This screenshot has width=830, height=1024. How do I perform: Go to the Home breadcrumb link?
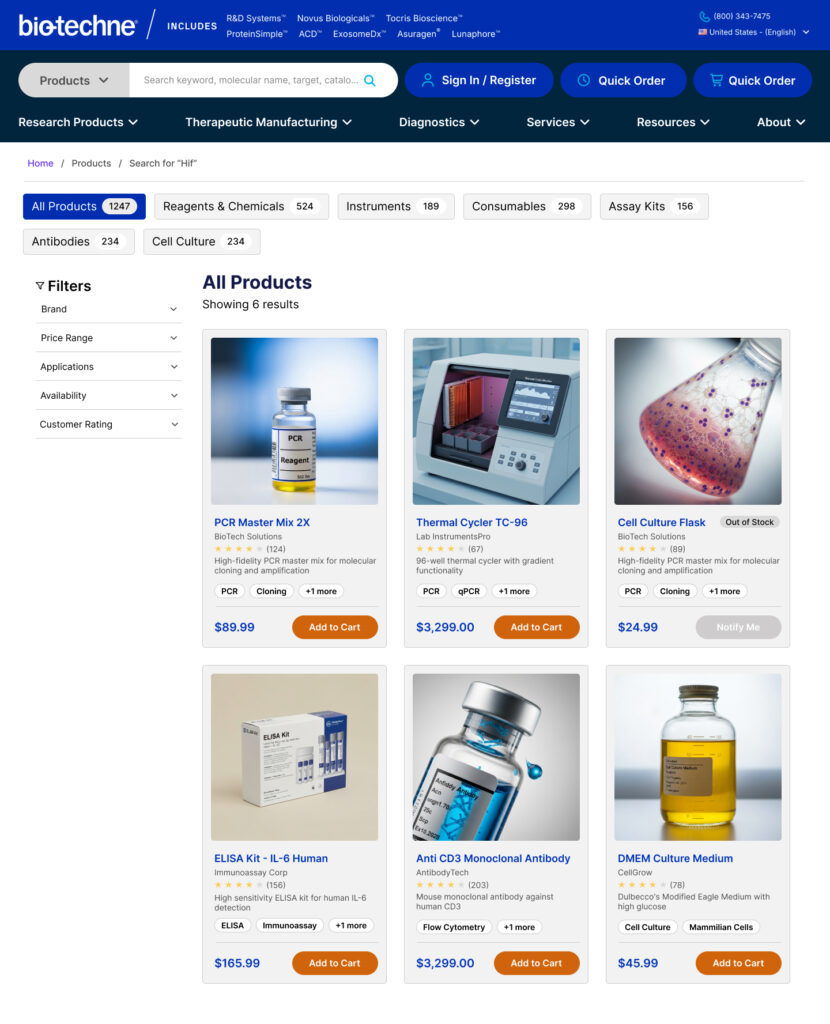point(40,163)
